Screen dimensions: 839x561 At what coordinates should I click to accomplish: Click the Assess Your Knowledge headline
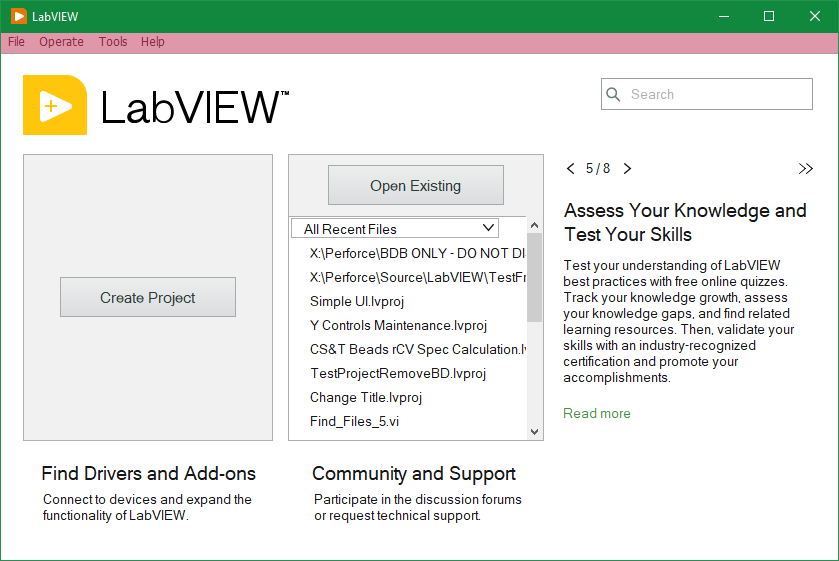685,222
